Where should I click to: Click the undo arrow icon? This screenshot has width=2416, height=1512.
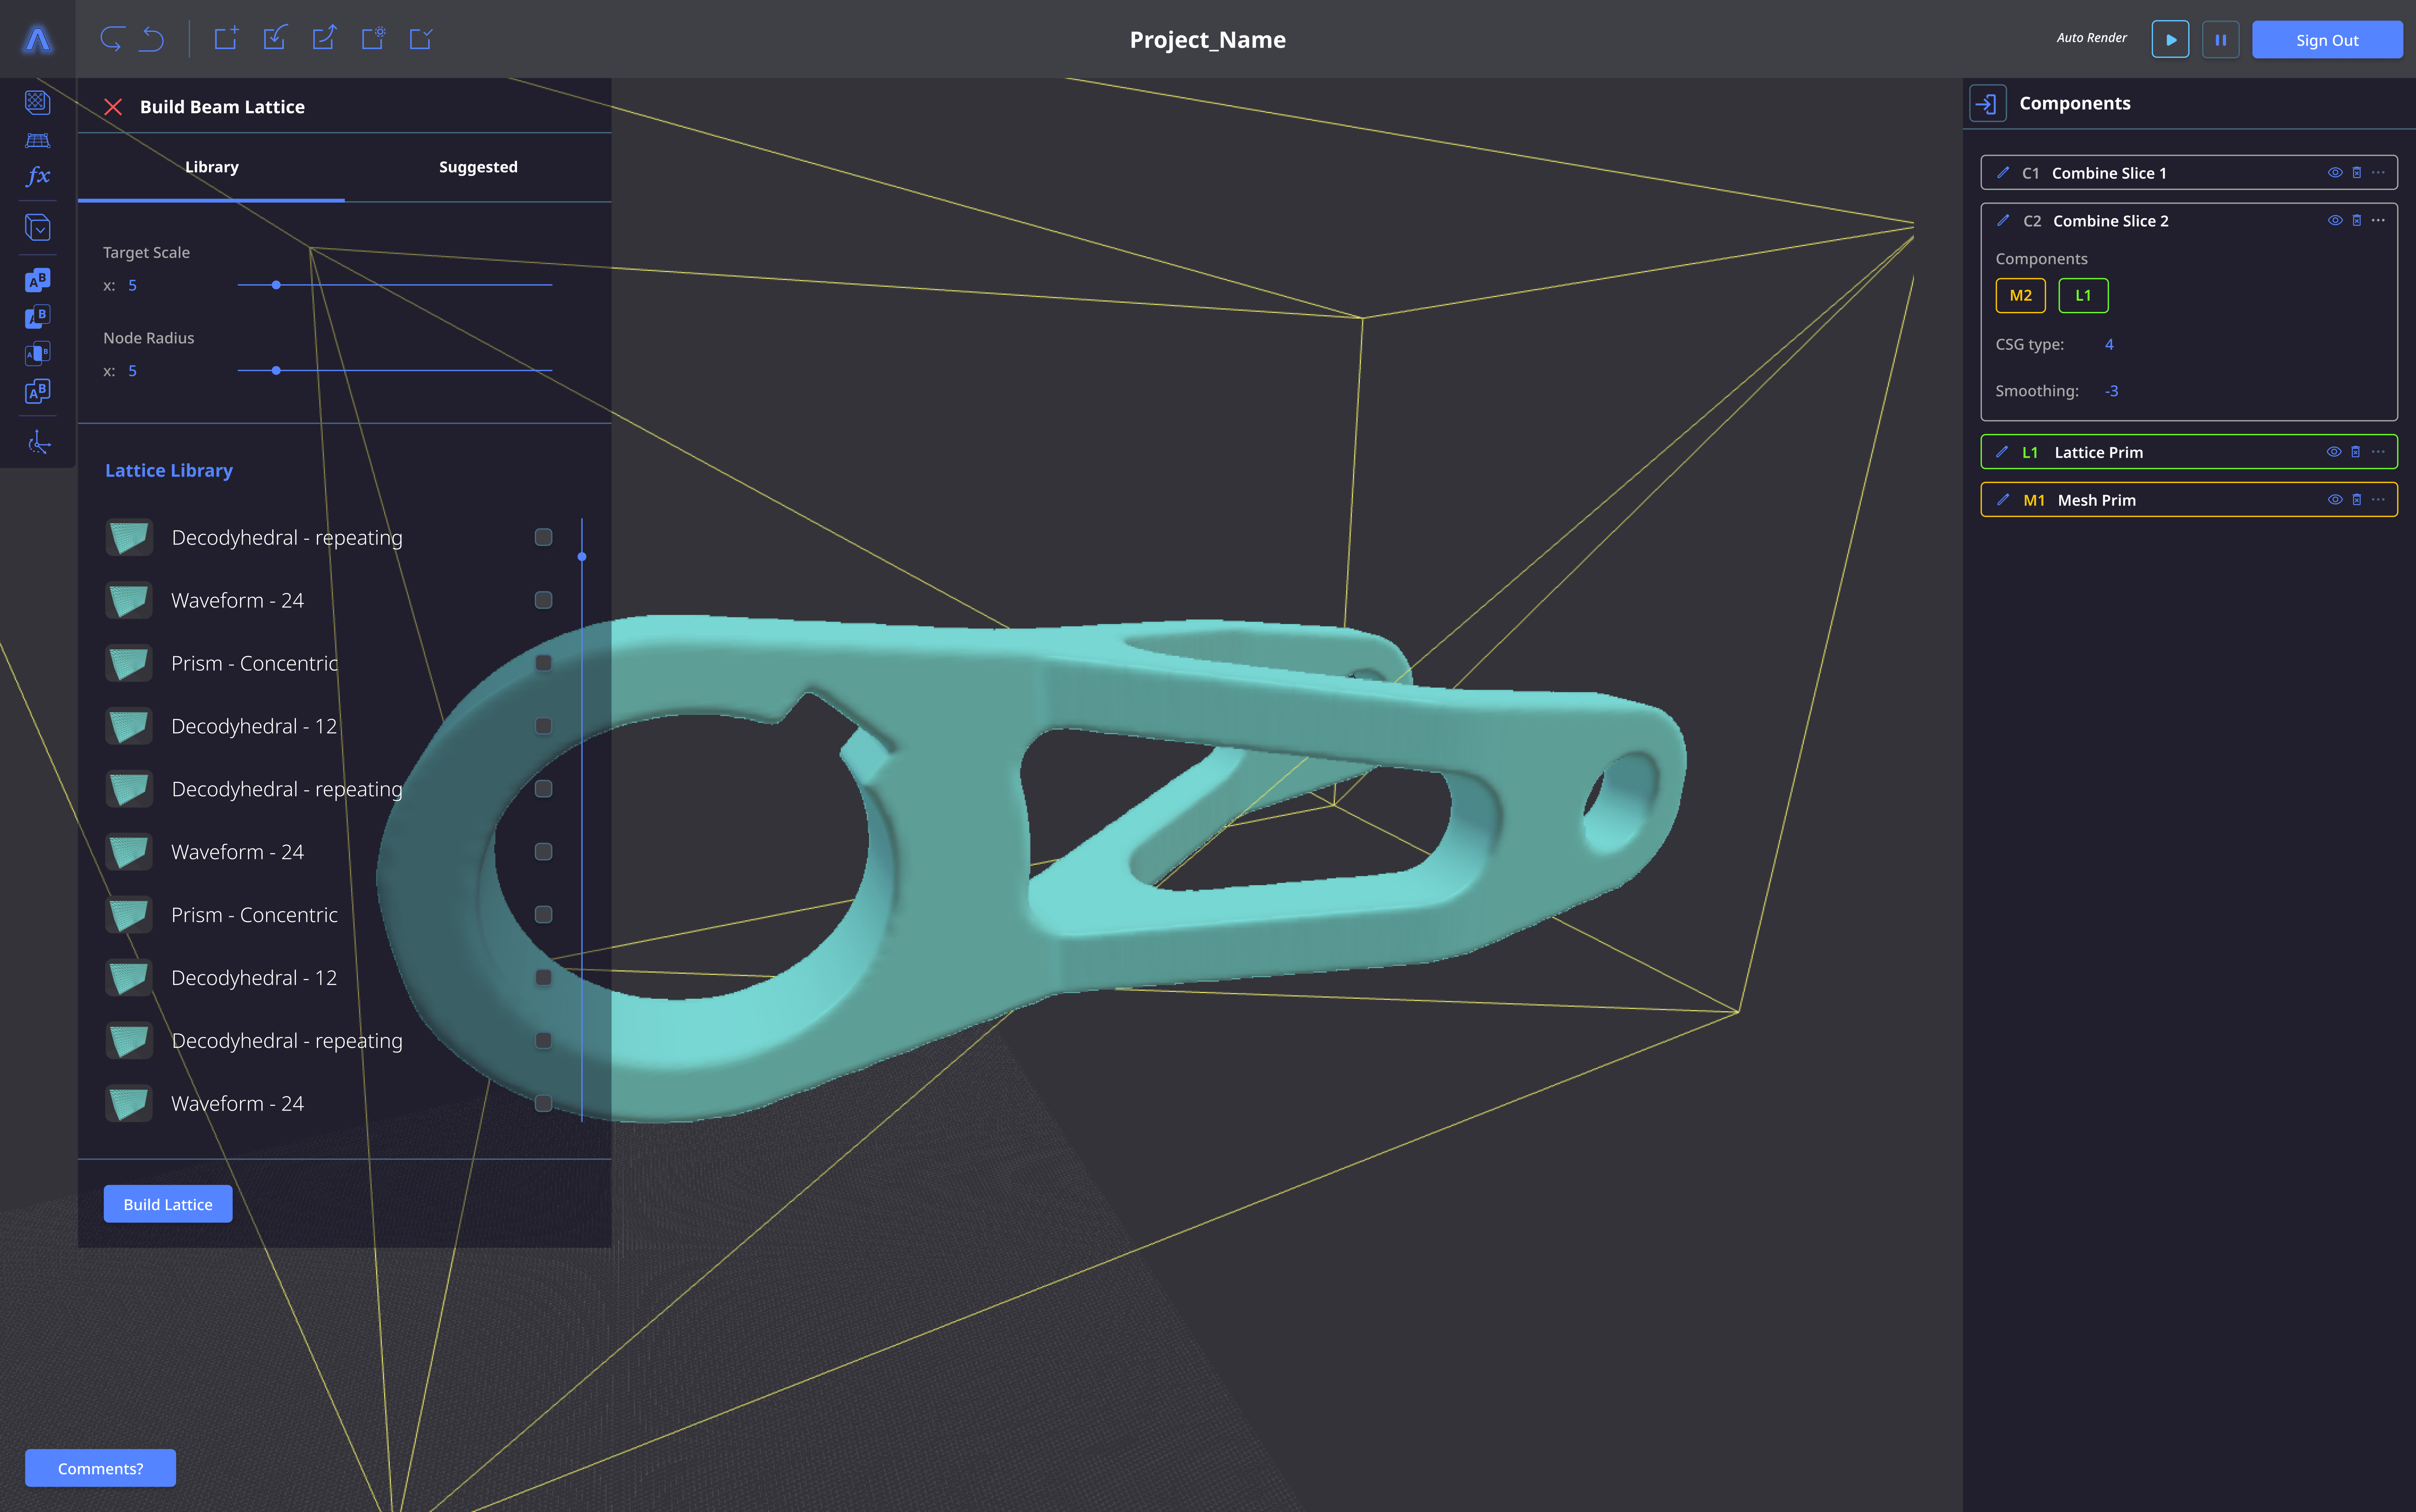pyautogui.click(x=152, y=39)
